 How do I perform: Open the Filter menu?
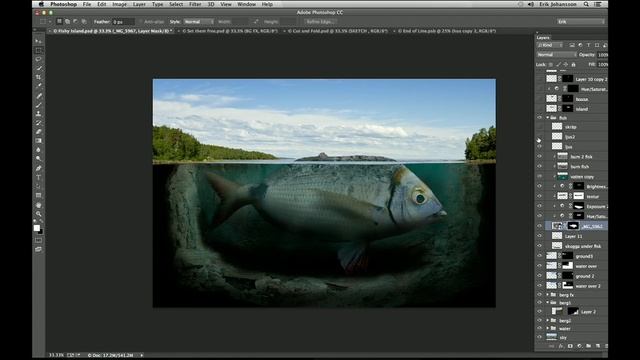195,4
